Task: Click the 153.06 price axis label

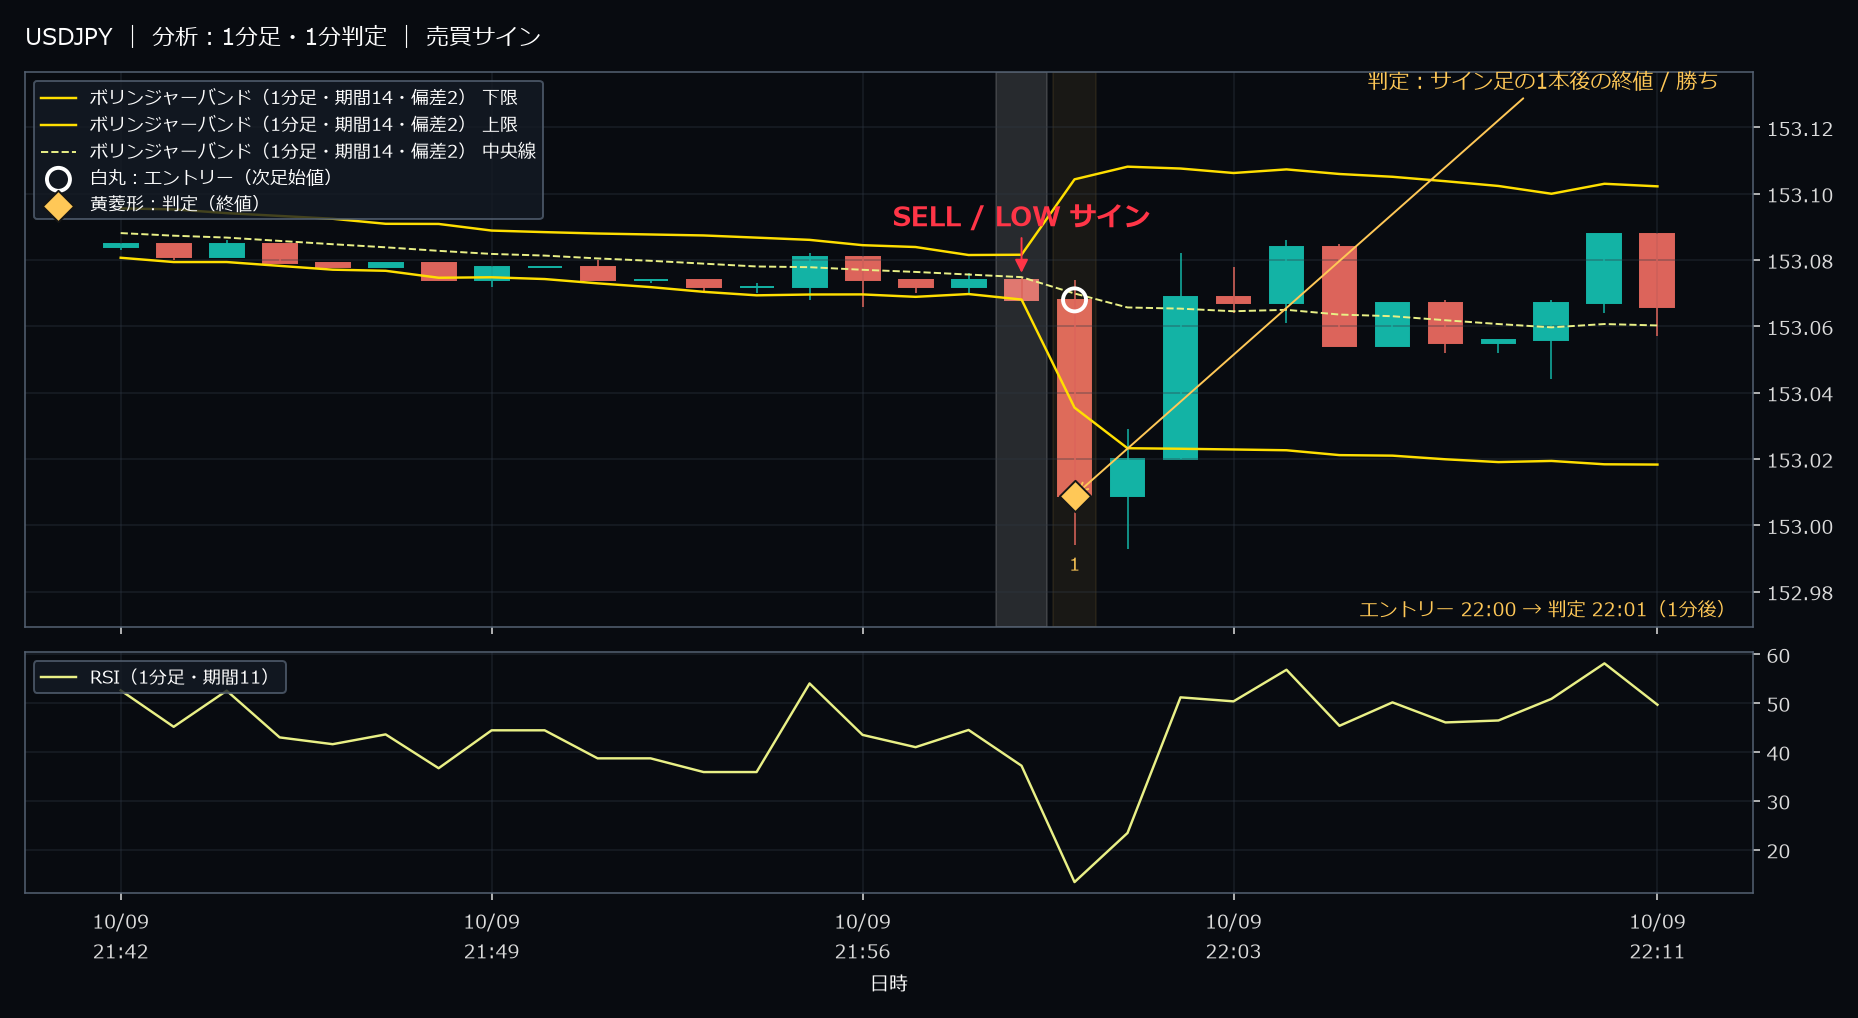Action: pyautogui.click(x=1800, y=328)
